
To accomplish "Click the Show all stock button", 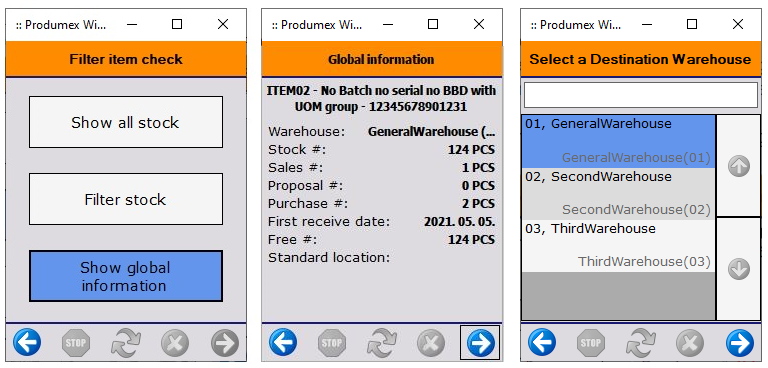I will (x=126, y=122).
